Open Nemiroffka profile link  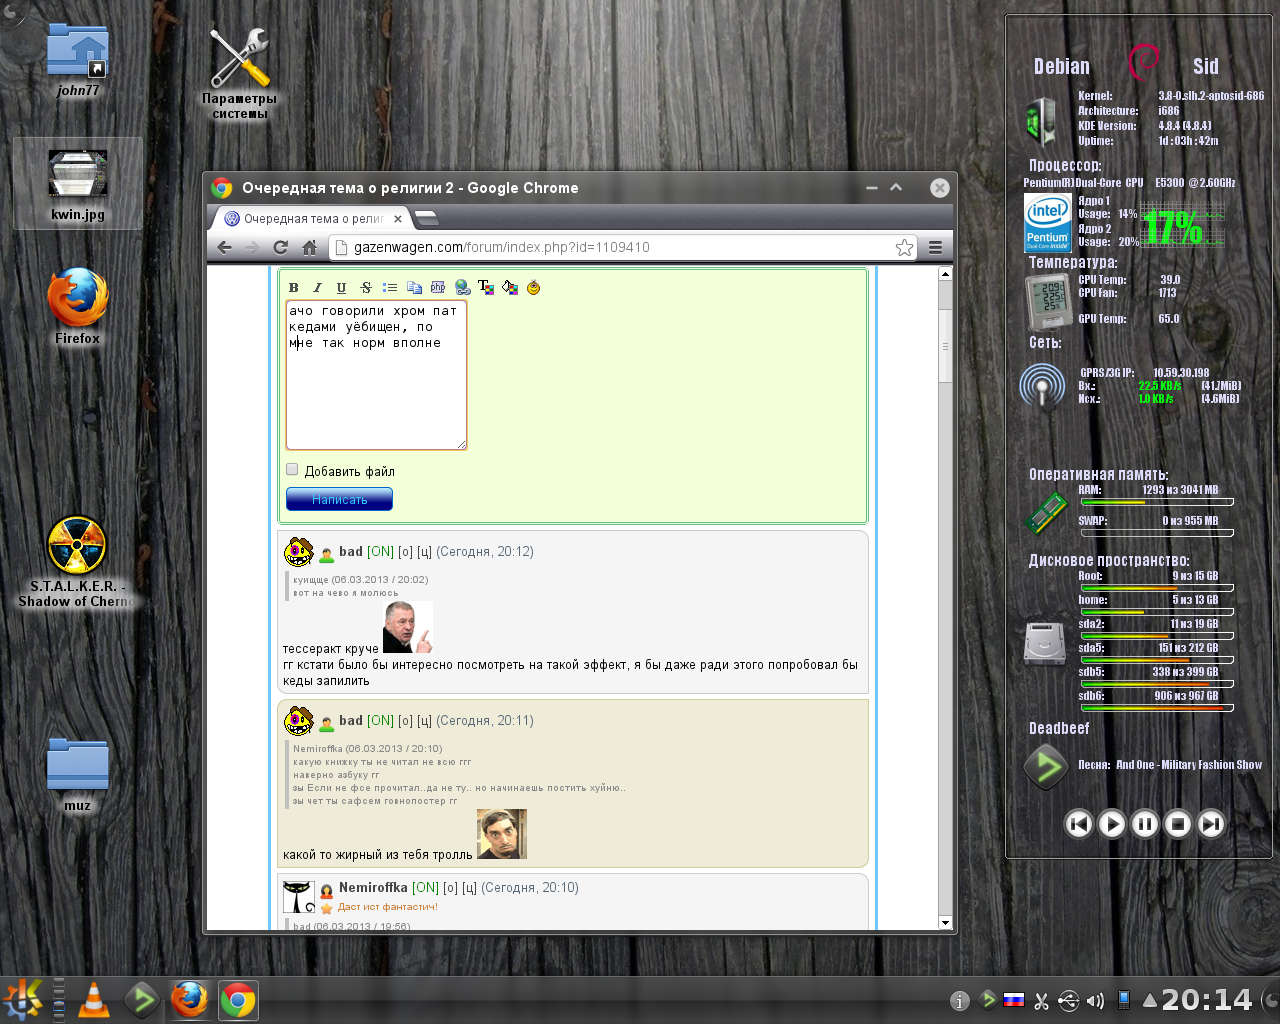point(373,887)
